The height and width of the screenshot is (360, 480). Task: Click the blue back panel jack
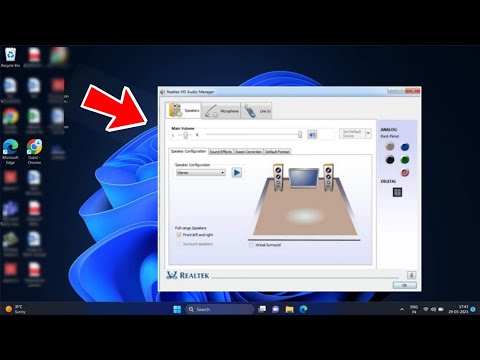405,147
